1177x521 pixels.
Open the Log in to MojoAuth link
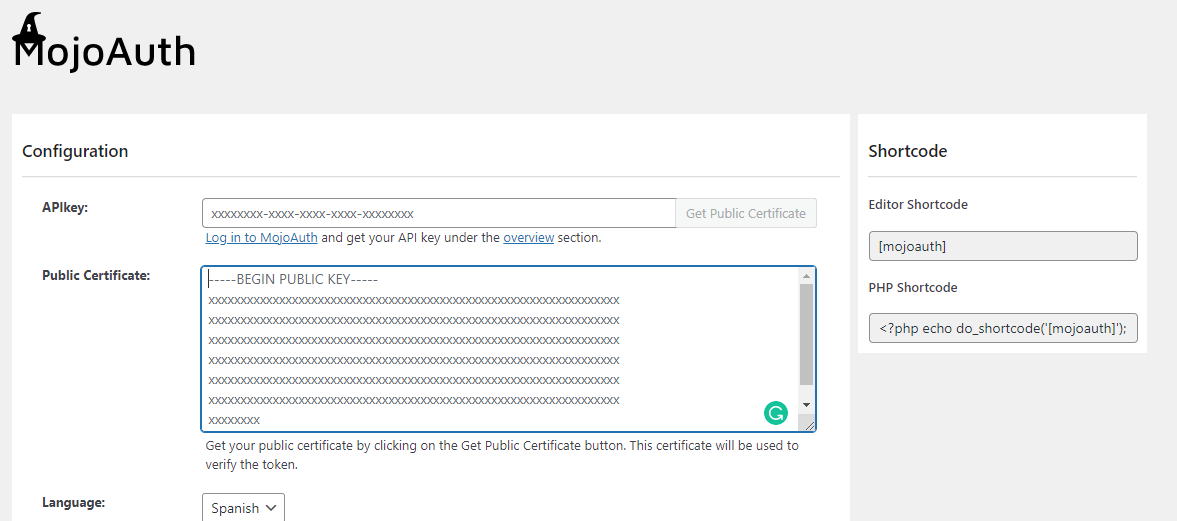click(261, 238)
